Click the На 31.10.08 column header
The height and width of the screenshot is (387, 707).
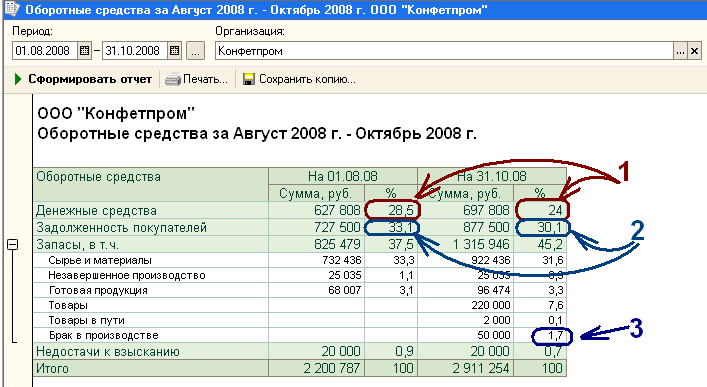pyautogui.click(x=492, y=176)
